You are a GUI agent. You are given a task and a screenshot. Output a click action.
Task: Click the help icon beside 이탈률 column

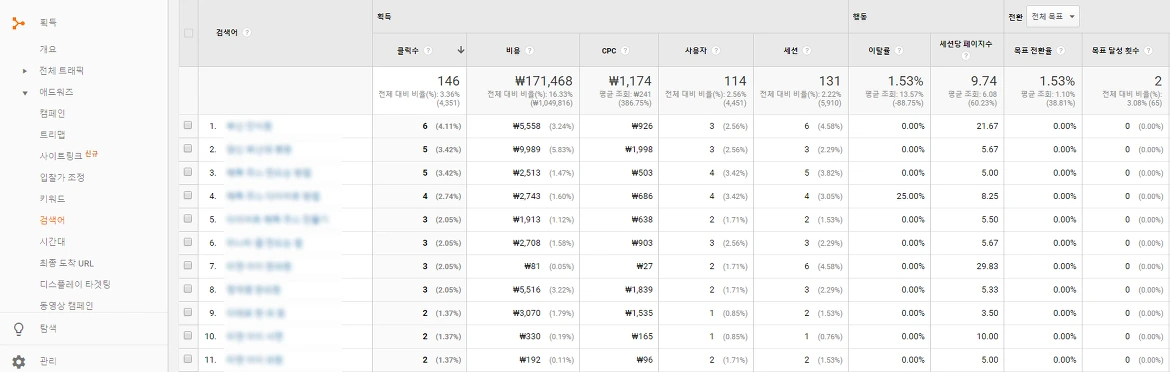899,51
